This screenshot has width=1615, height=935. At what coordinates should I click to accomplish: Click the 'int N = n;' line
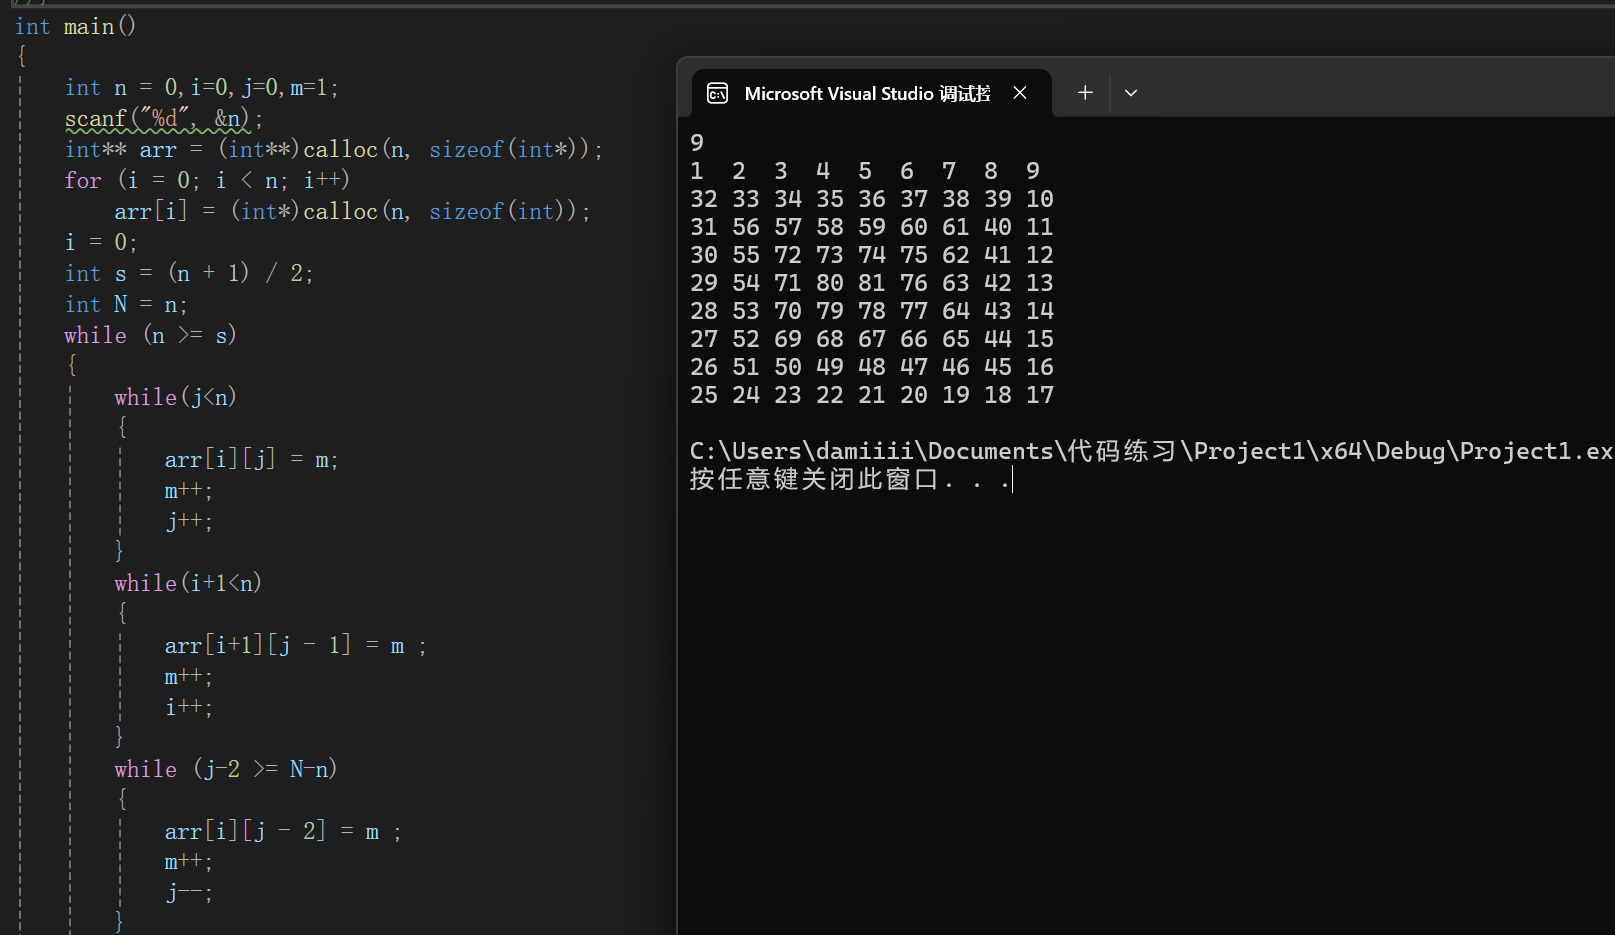[x=126, y=305]
